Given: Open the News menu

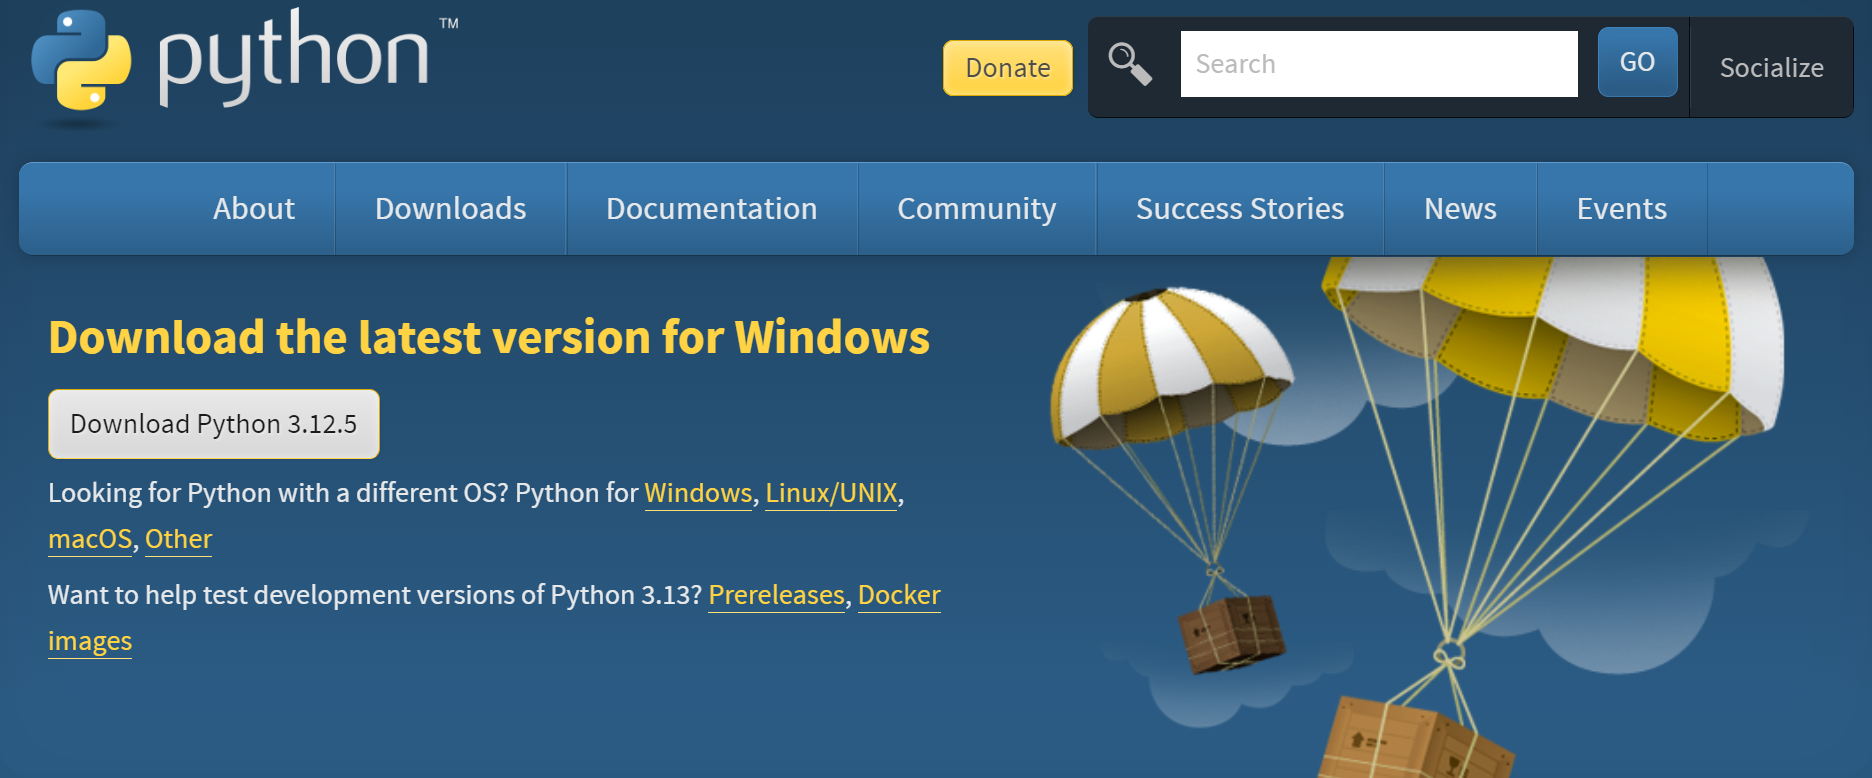Looking at the screenshot, I should click(x=1460, y=209).
